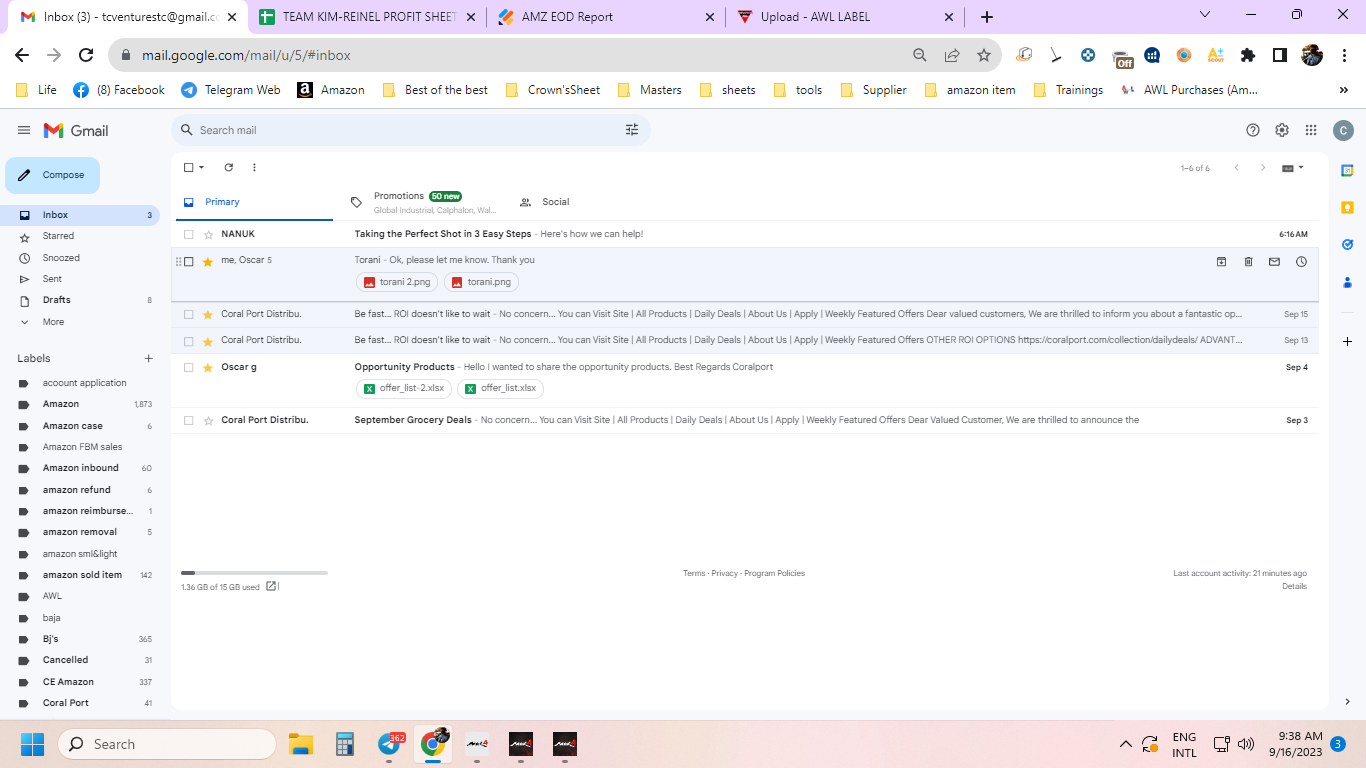Snooze the Torani conversation
This screenshot has width=1366, height=768.
(1301, 262)
